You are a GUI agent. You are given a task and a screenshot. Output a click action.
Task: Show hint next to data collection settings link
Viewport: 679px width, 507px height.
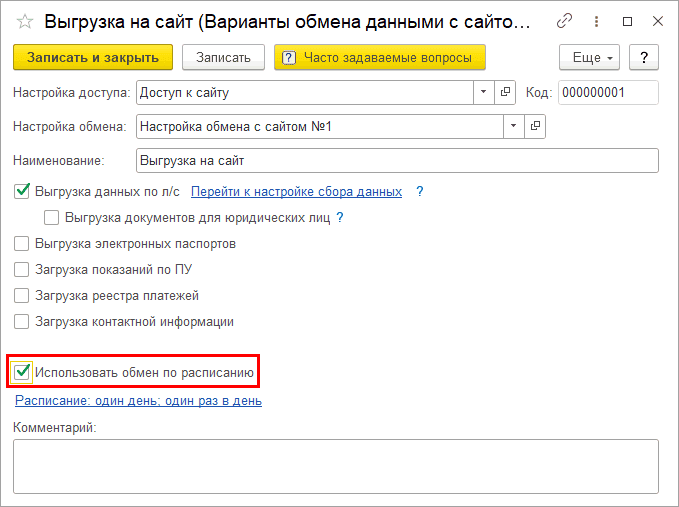(x=420, y=191)
